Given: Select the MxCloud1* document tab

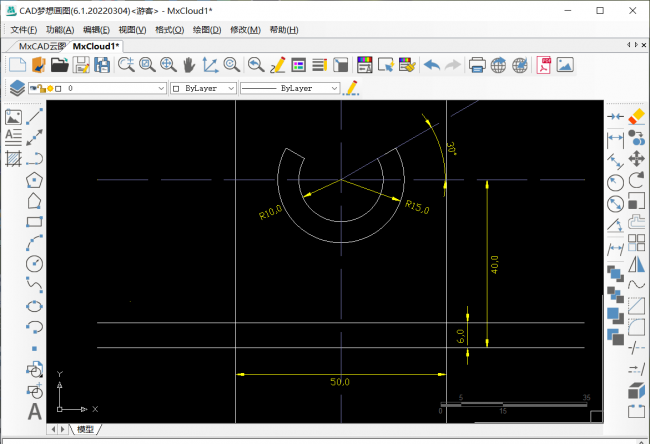Looking at the screenshot, I should pos(96,46).
